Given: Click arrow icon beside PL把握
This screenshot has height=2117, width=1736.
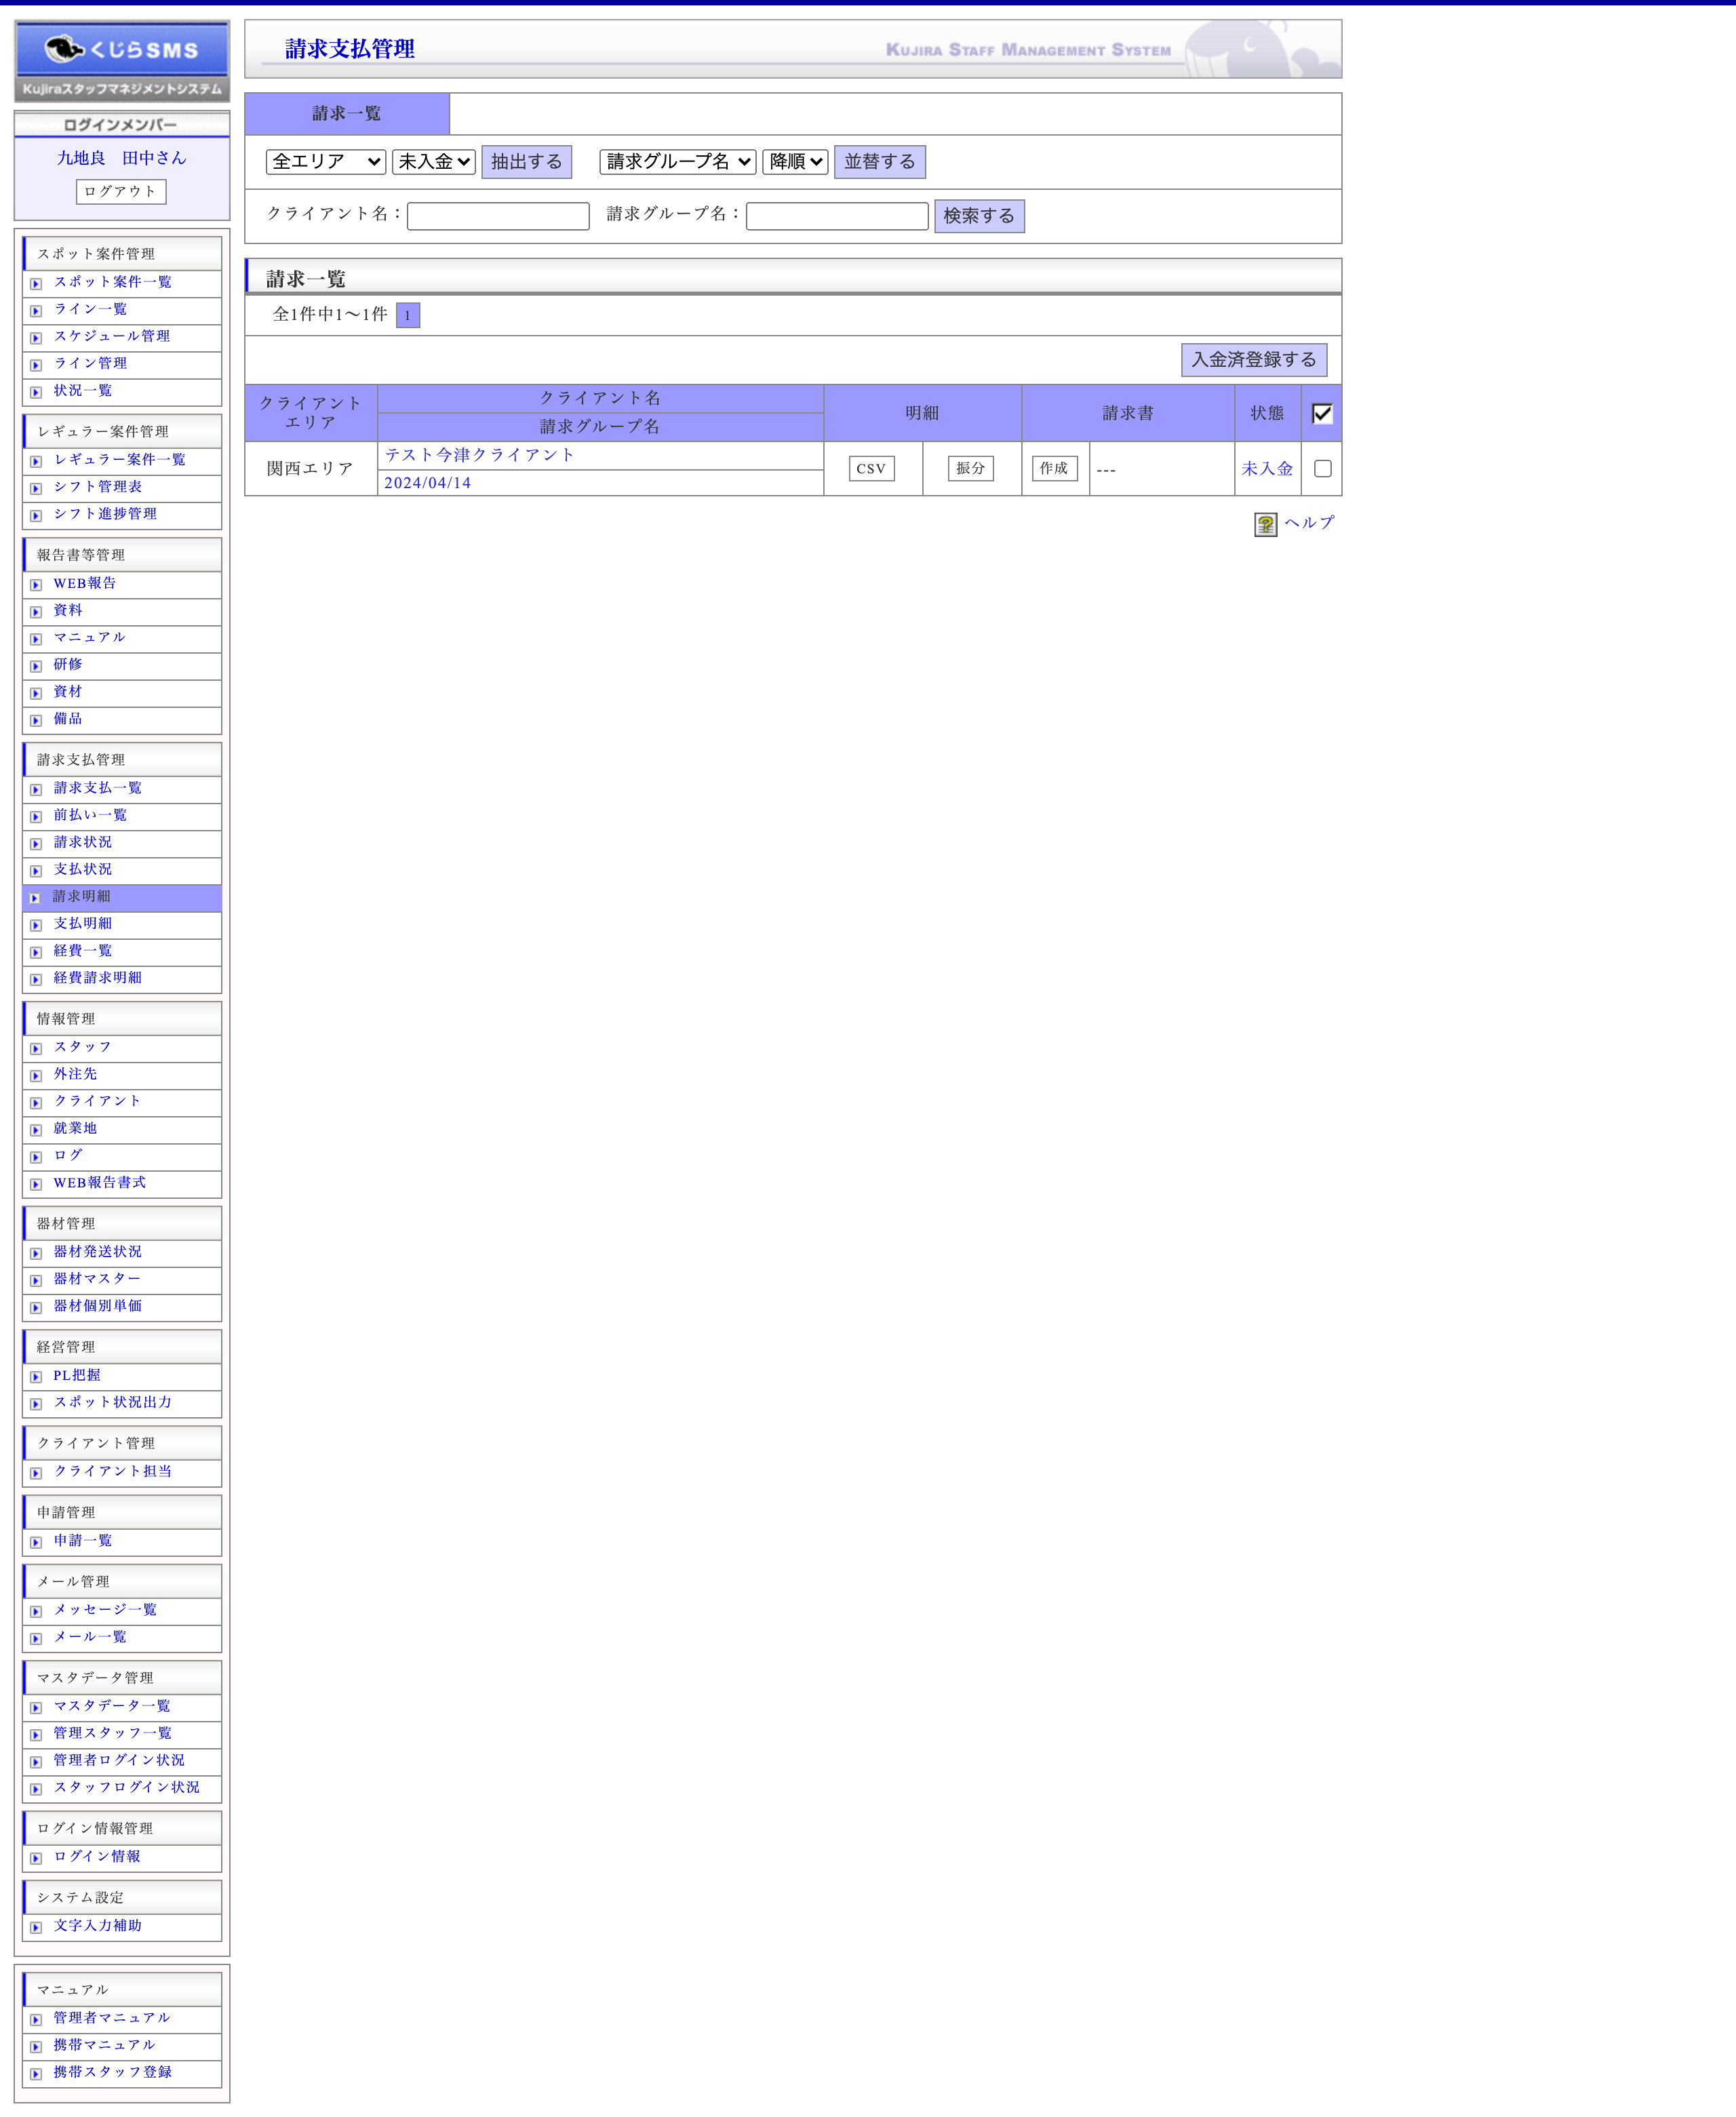Looking at the screenshot, I should [36, 1377].
